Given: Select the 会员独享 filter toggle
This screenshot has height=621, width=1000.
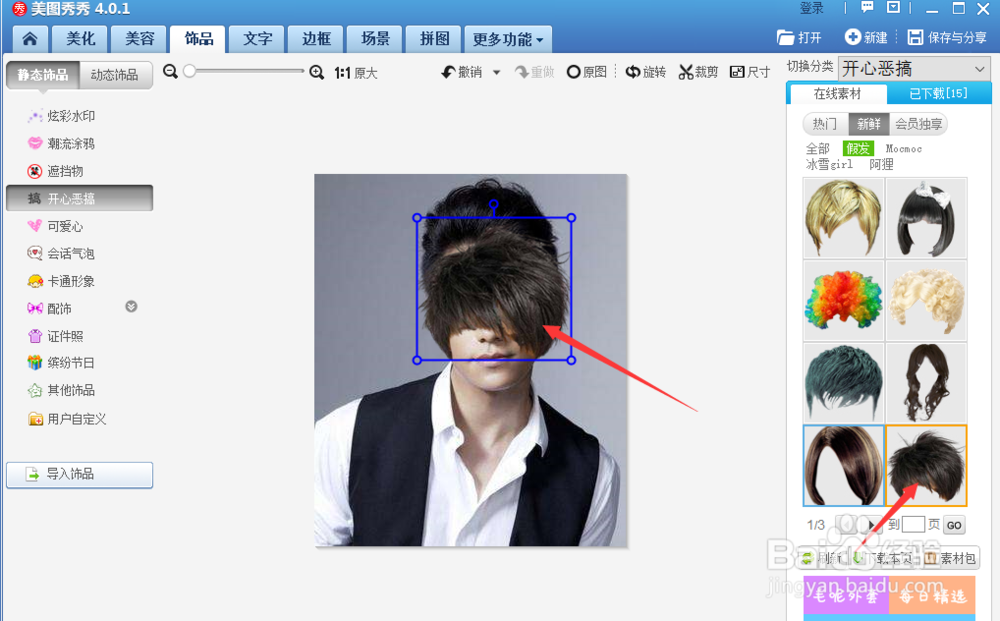Looking at the screenshot, I should (x=918, y=124).
